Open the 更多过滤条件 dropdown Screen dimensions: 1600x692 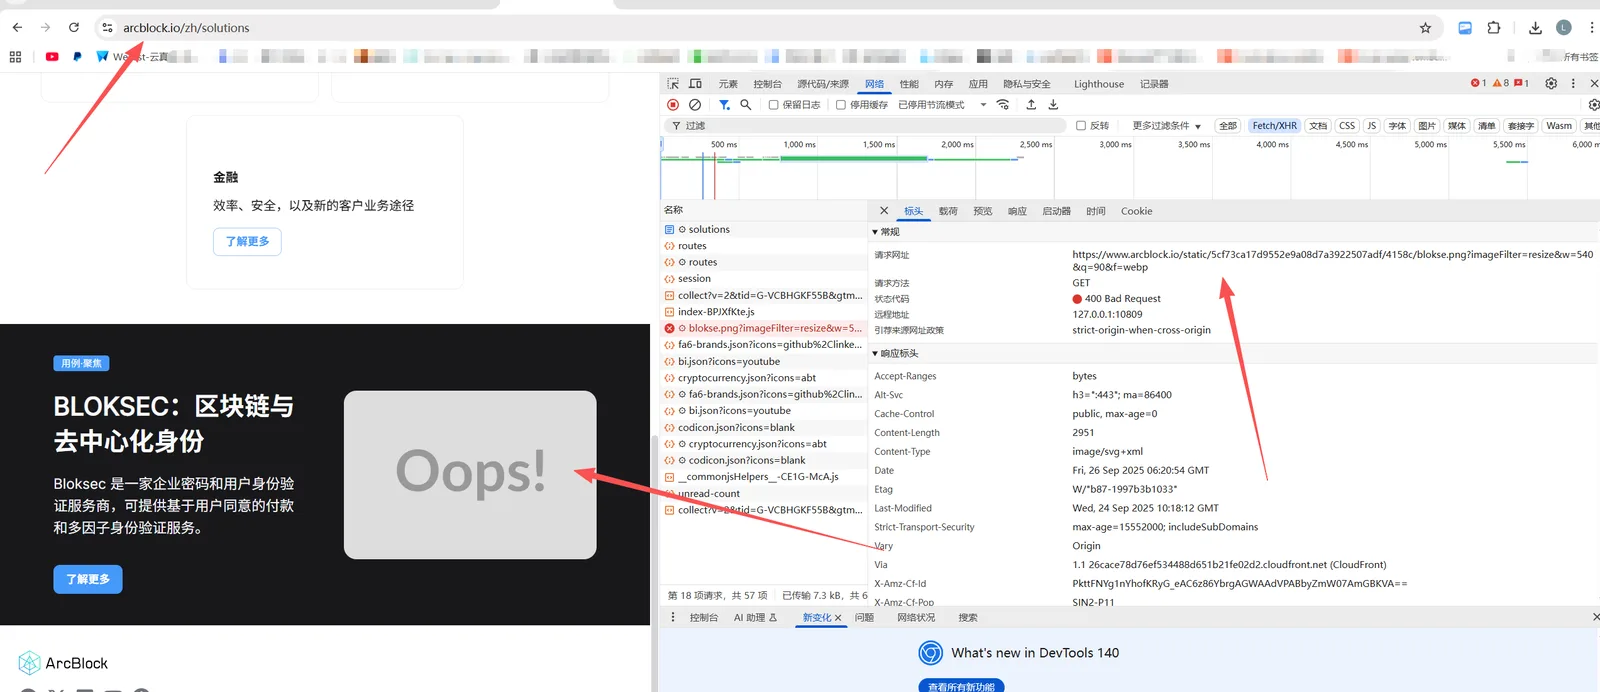point(1167,126)
